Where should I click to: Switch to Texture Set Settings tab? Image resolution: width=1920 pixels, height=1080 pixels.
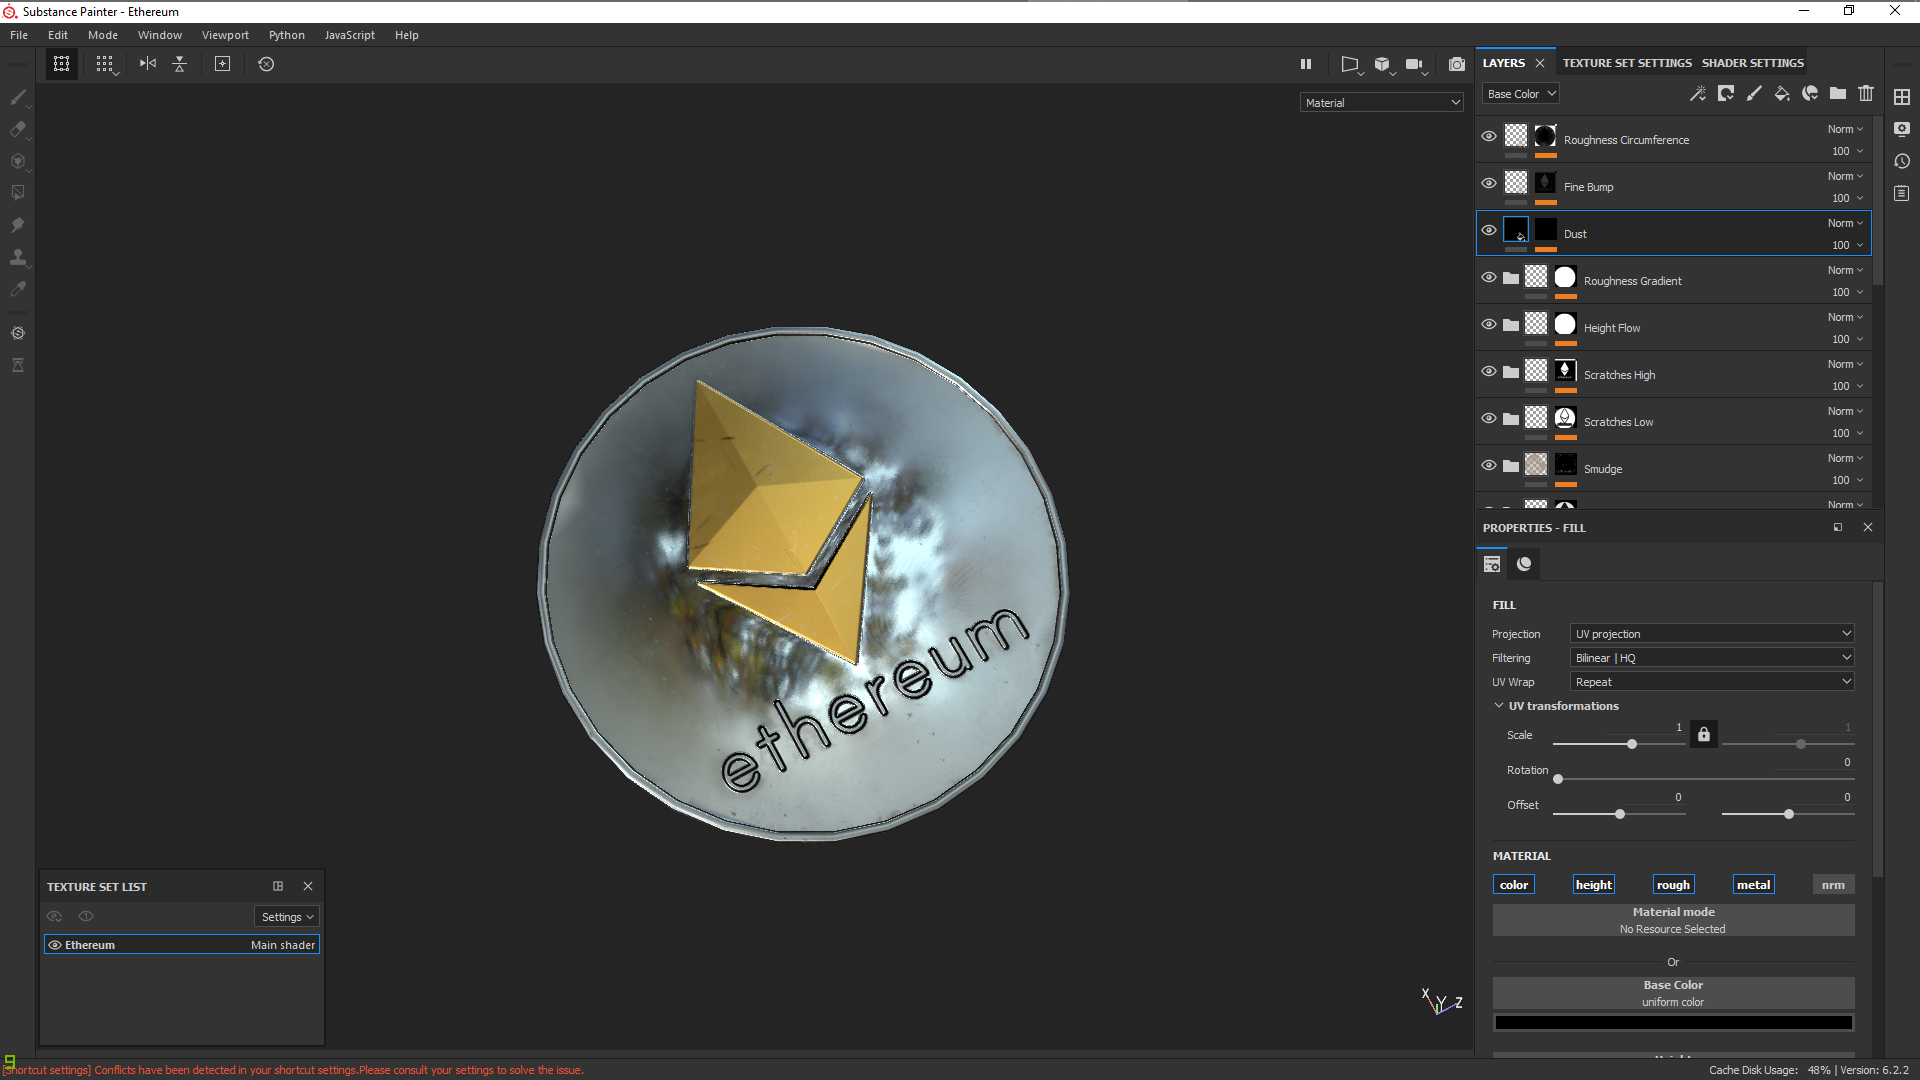1627,63
